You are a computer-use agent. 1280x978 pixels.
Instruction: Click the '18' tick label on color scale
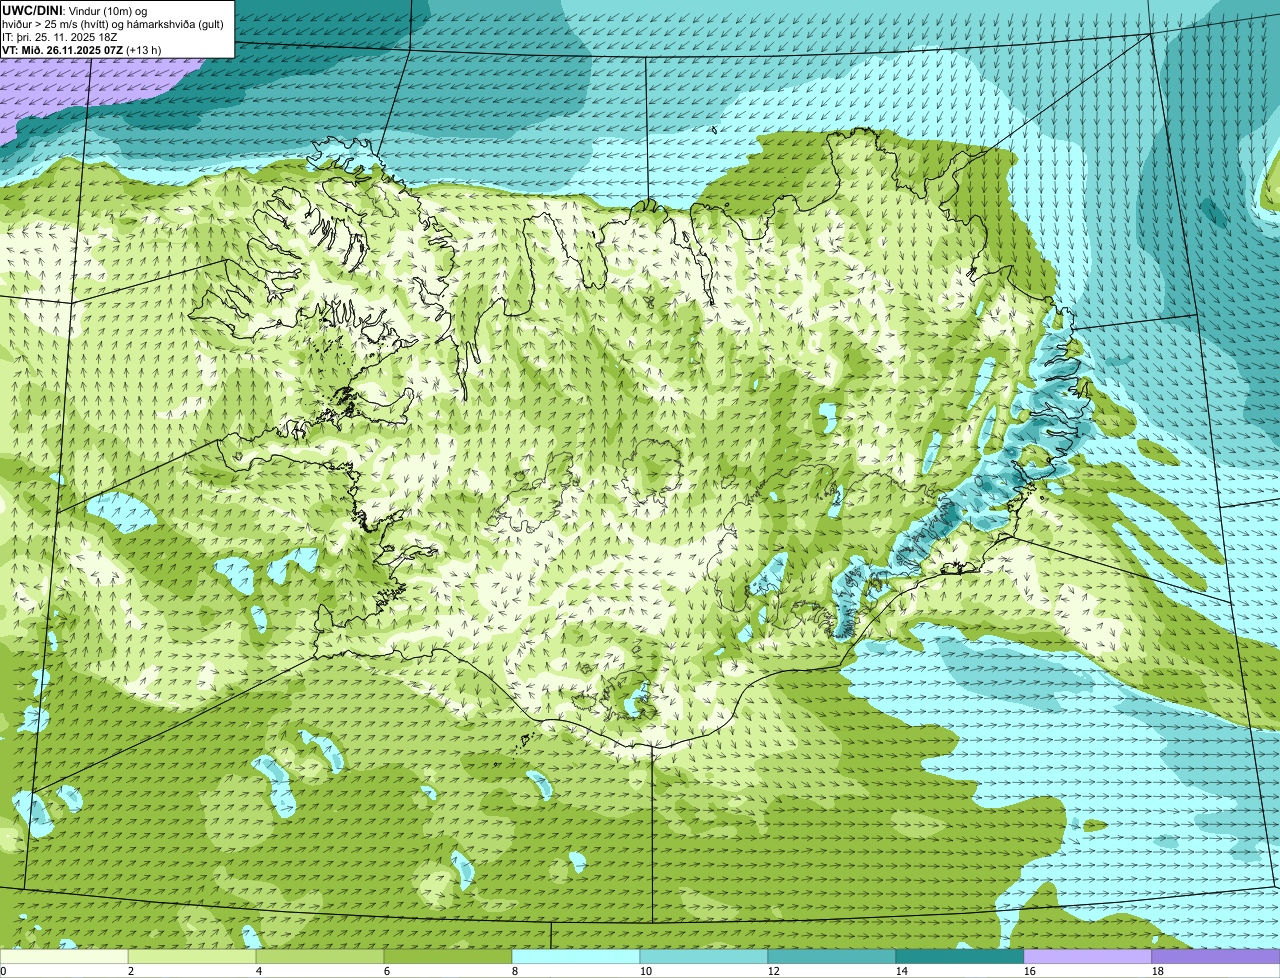click(1158, 971)
